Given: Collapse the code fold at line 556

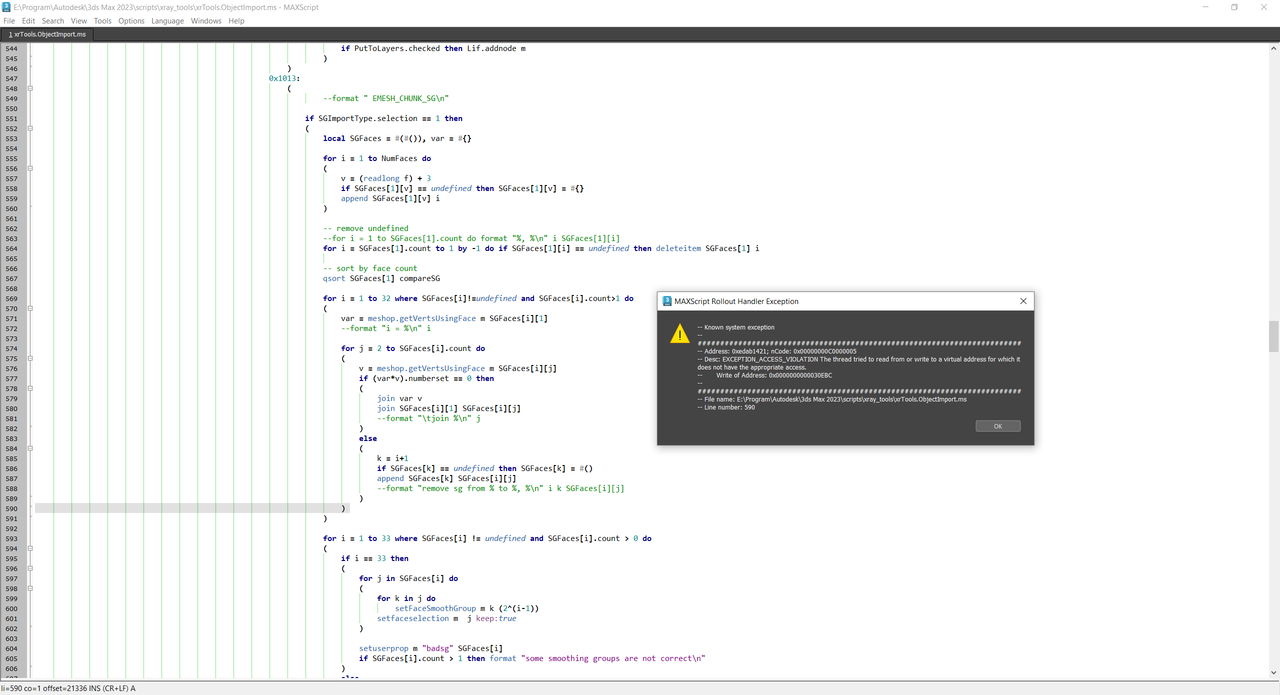Looking at the screenshot, I should pos(30,168).
